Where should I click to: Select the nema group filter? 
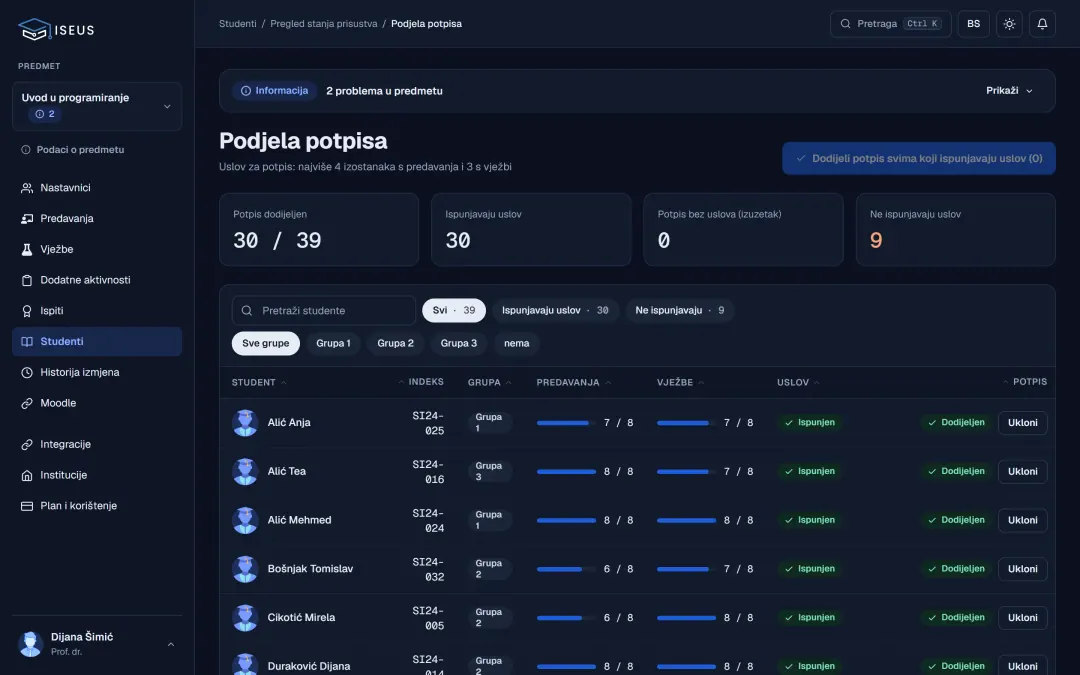[517, 343]
